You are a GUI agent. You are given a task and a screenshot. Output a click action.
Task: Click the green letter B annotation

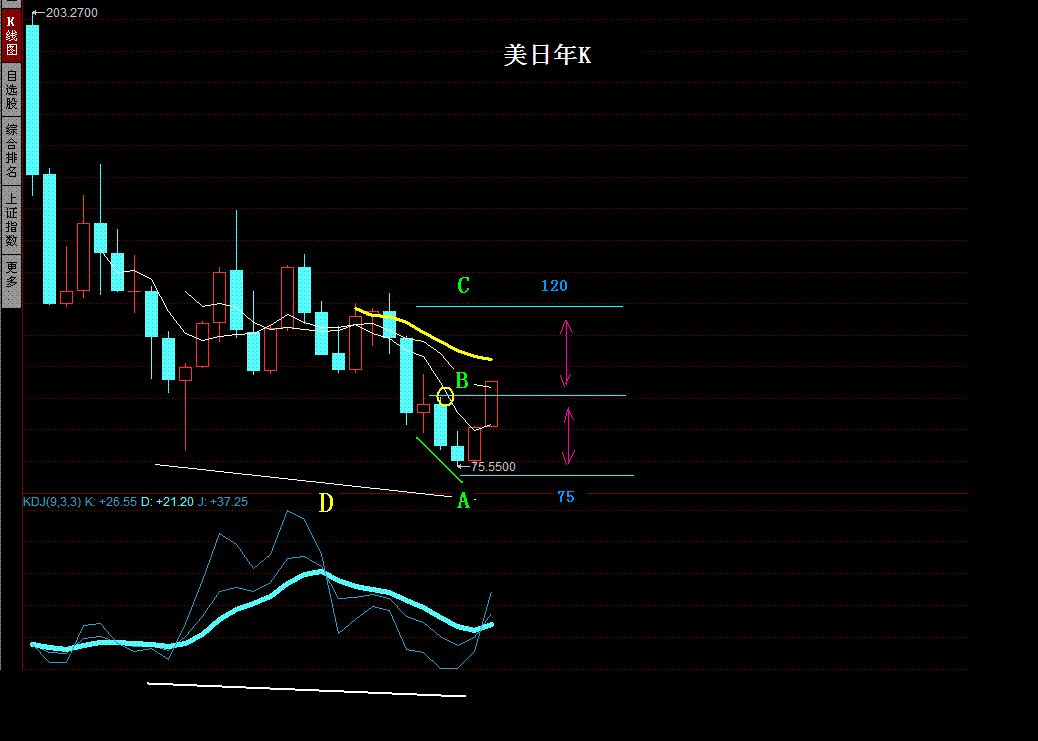click(462, 381)
